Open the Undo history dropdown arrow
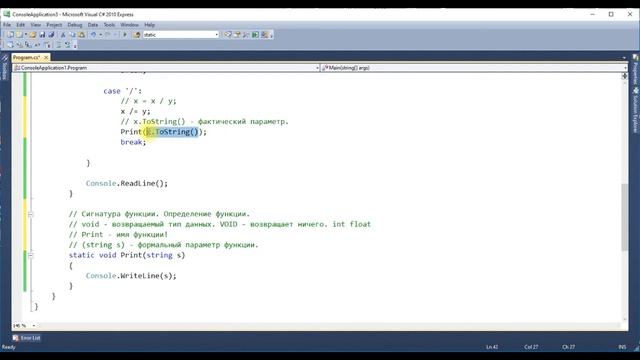 click(100, 35)
